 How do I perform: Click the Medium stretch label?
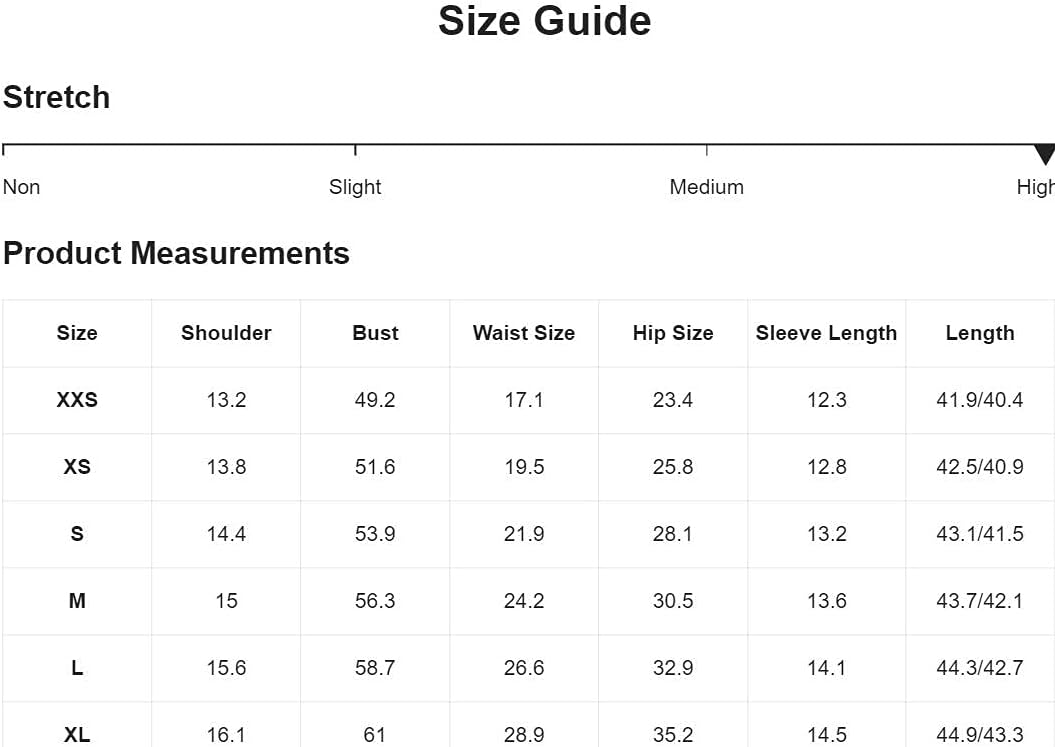[x=706, y=186]
